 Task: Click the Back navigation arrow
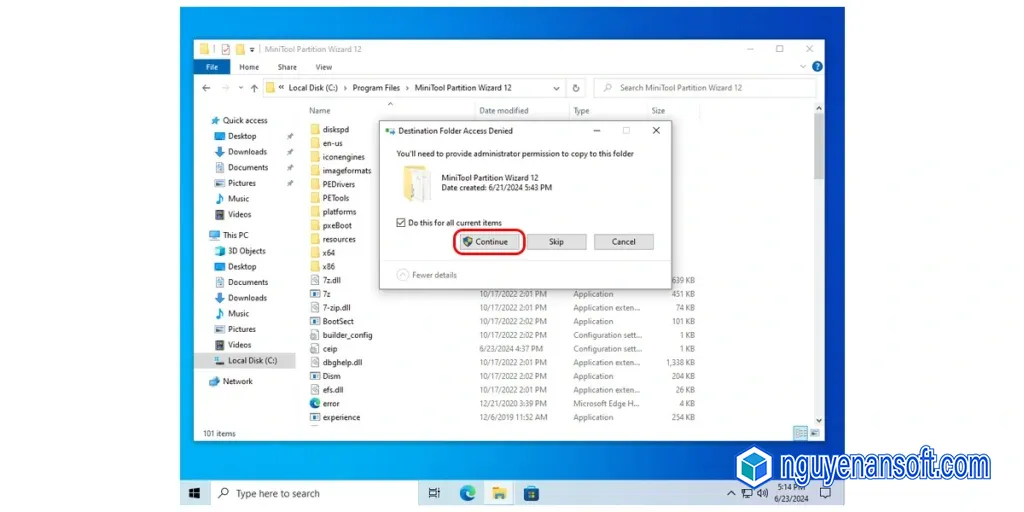click(x=206, y=88)
